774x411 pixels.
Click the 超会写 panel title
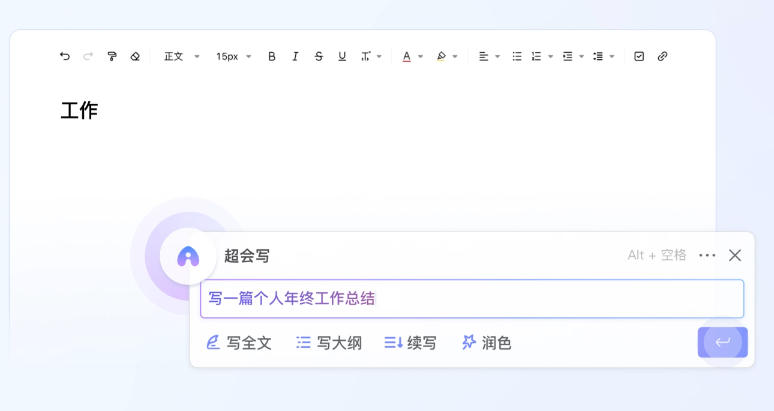247,256
